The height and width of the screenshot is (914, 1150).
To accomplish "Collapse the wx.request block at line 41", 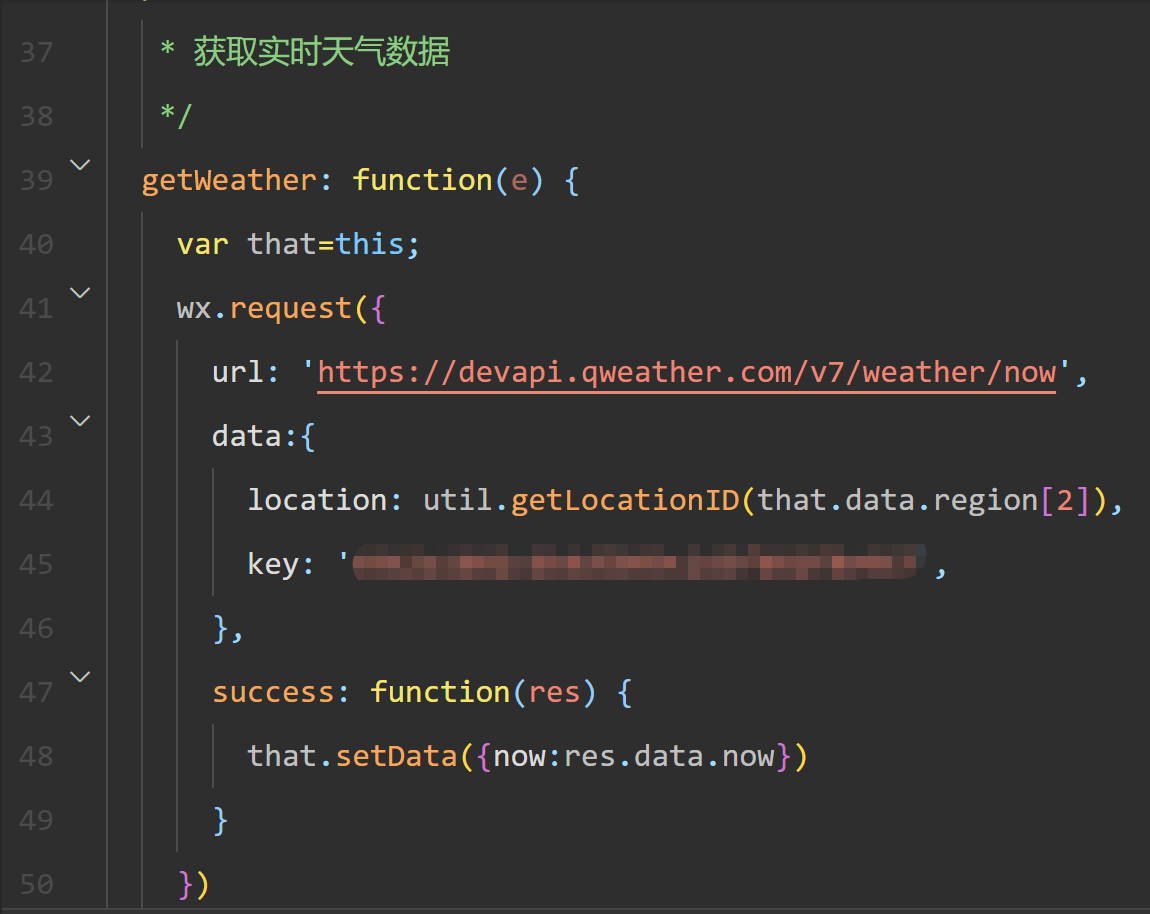I will pos(80,293).
